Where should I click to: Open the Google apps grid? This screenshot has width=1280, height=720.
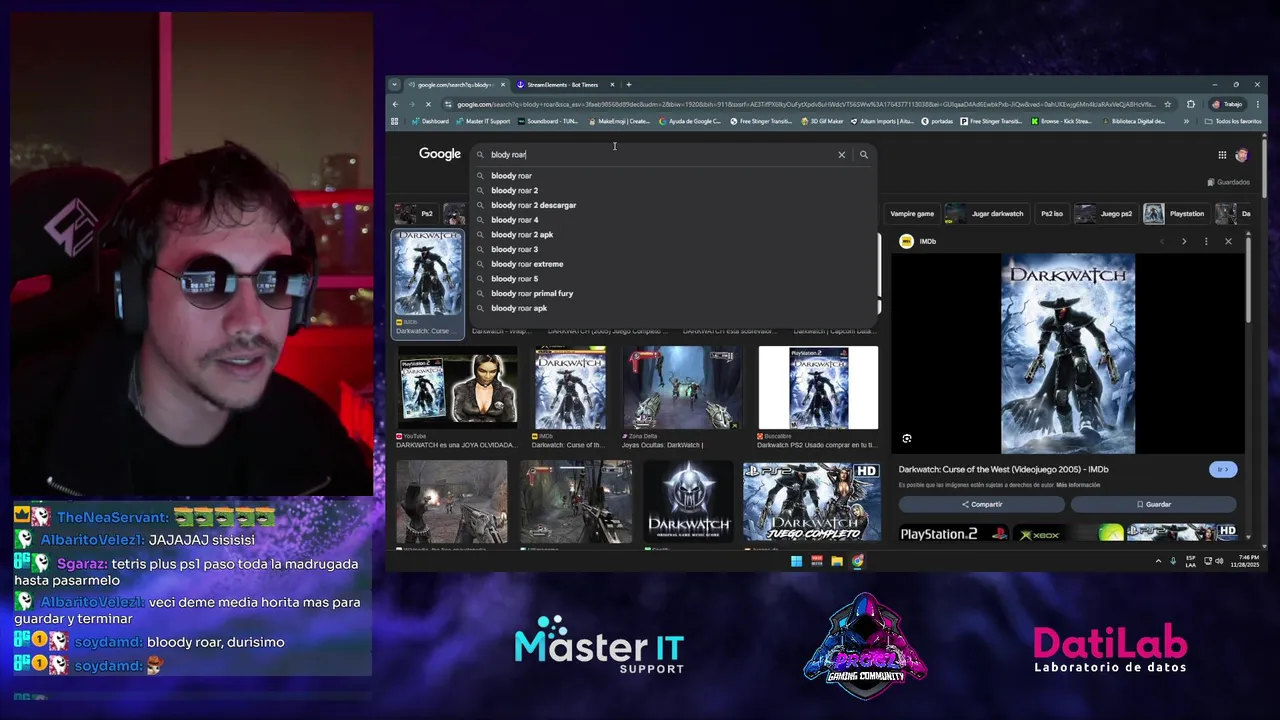click(x=1222, y=155)
